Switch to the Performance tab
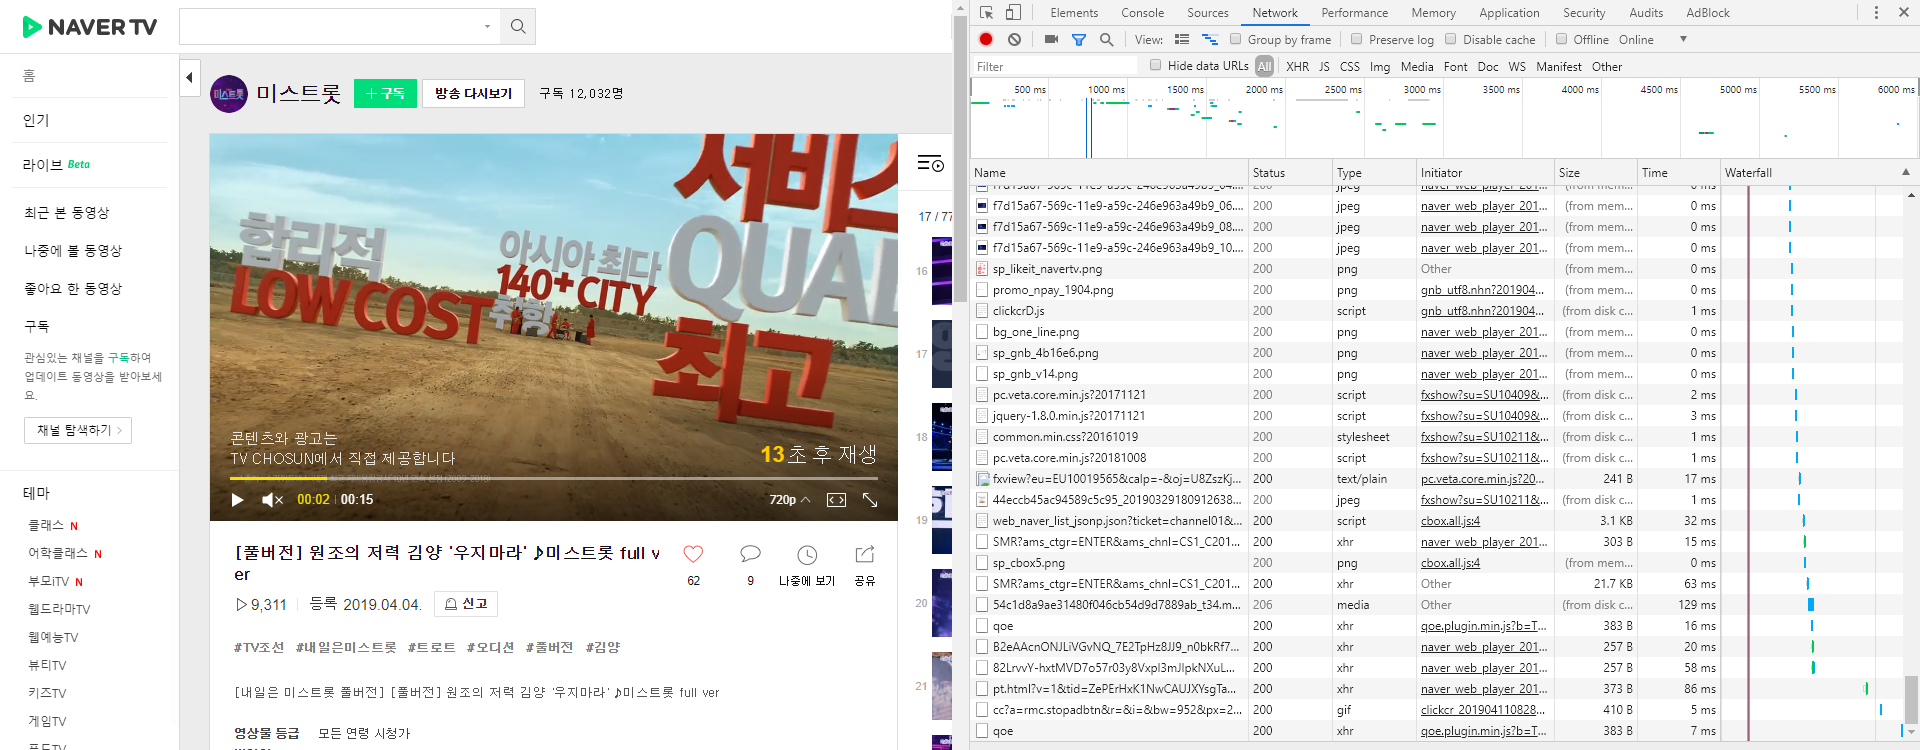This screenshot has height=750, width=1920. [x=1355, y=13]
